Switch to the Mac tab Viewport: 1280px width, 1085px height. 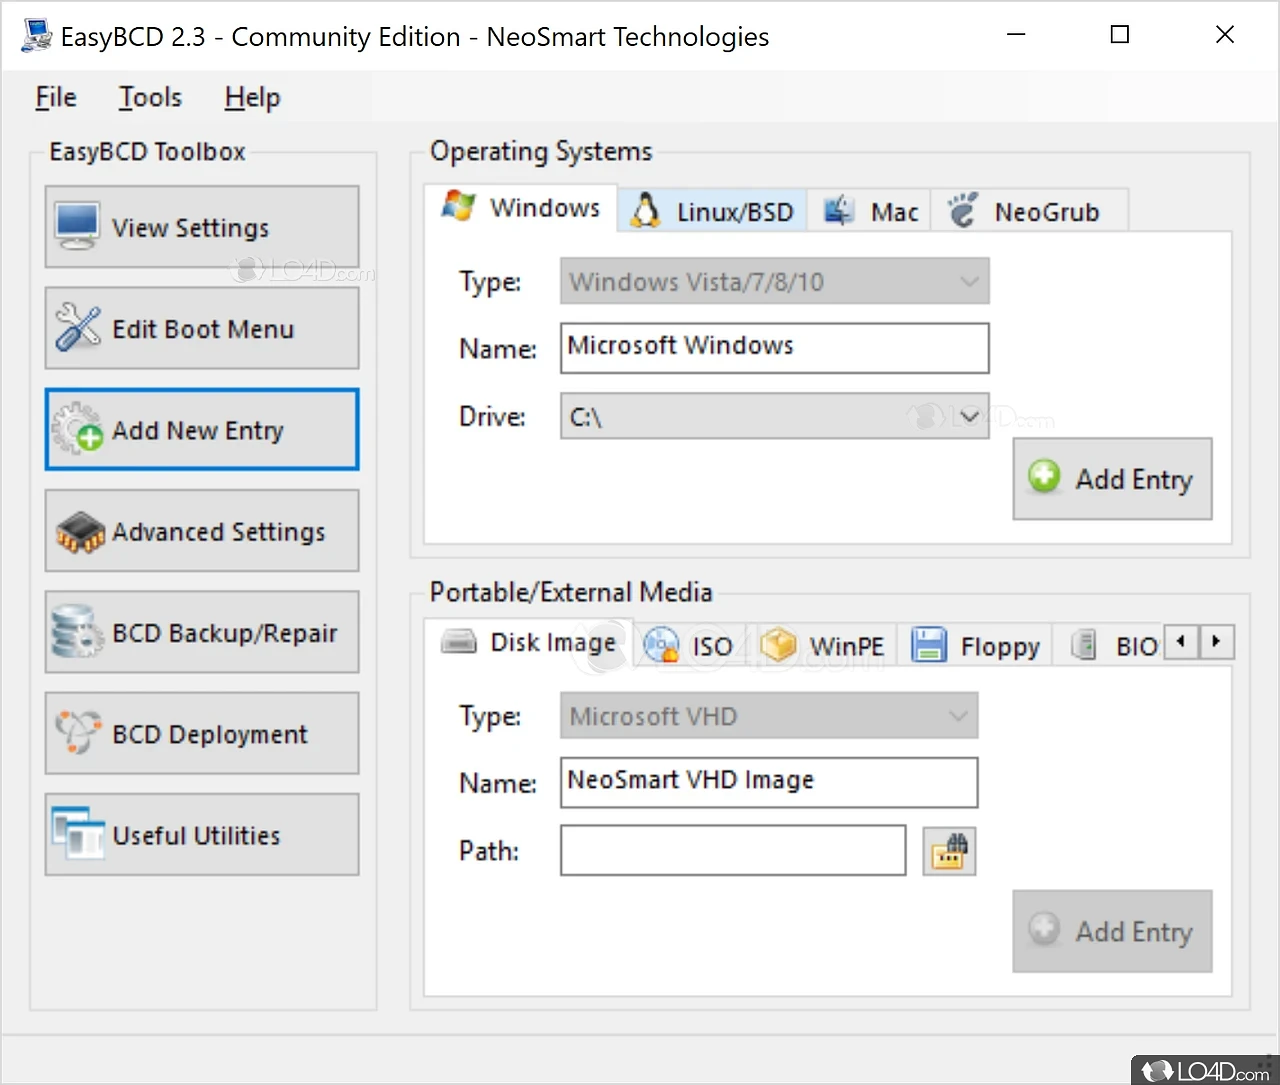click(x=869, y=211)
